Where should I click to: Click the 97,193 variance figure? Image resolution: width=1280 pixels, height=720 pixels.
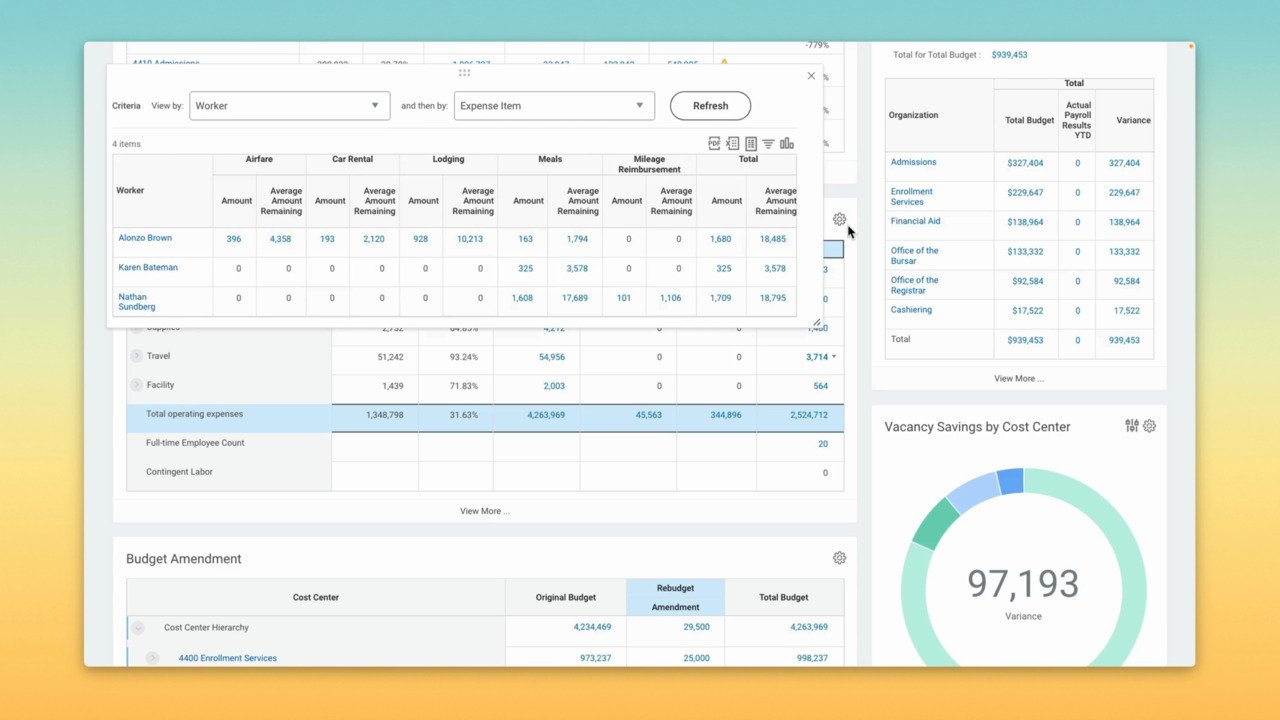1023,583
